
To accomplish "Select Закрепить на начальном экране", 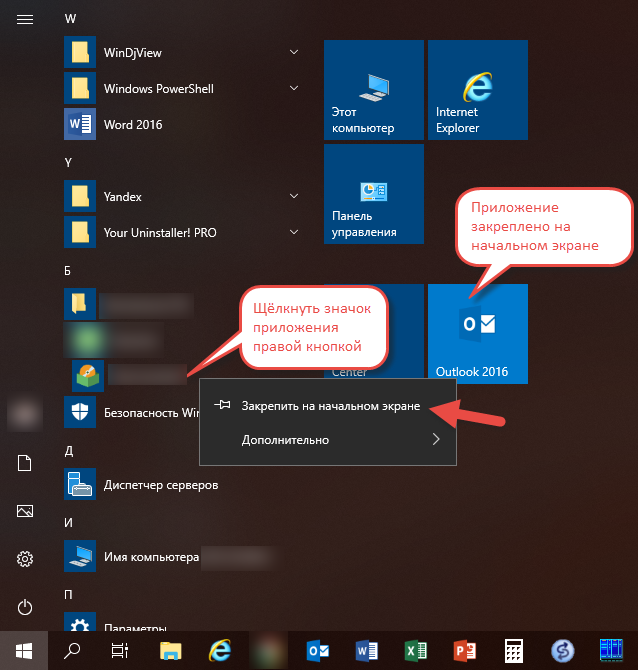I will coord(328,406).
